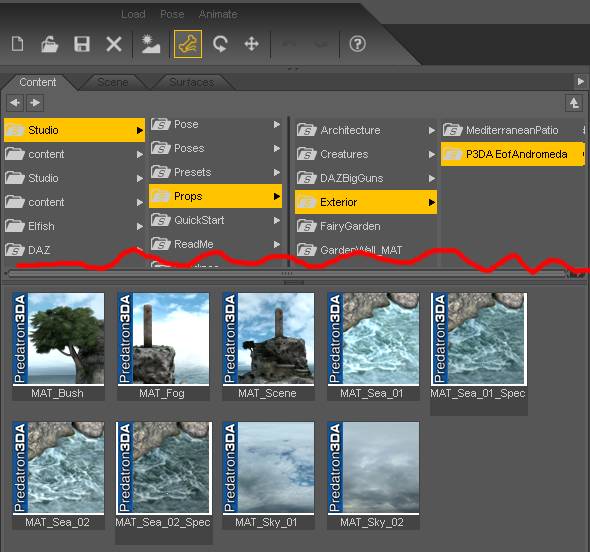Open the FairyGarden folder
Viewport: 590px width, 552px height.
366,226
